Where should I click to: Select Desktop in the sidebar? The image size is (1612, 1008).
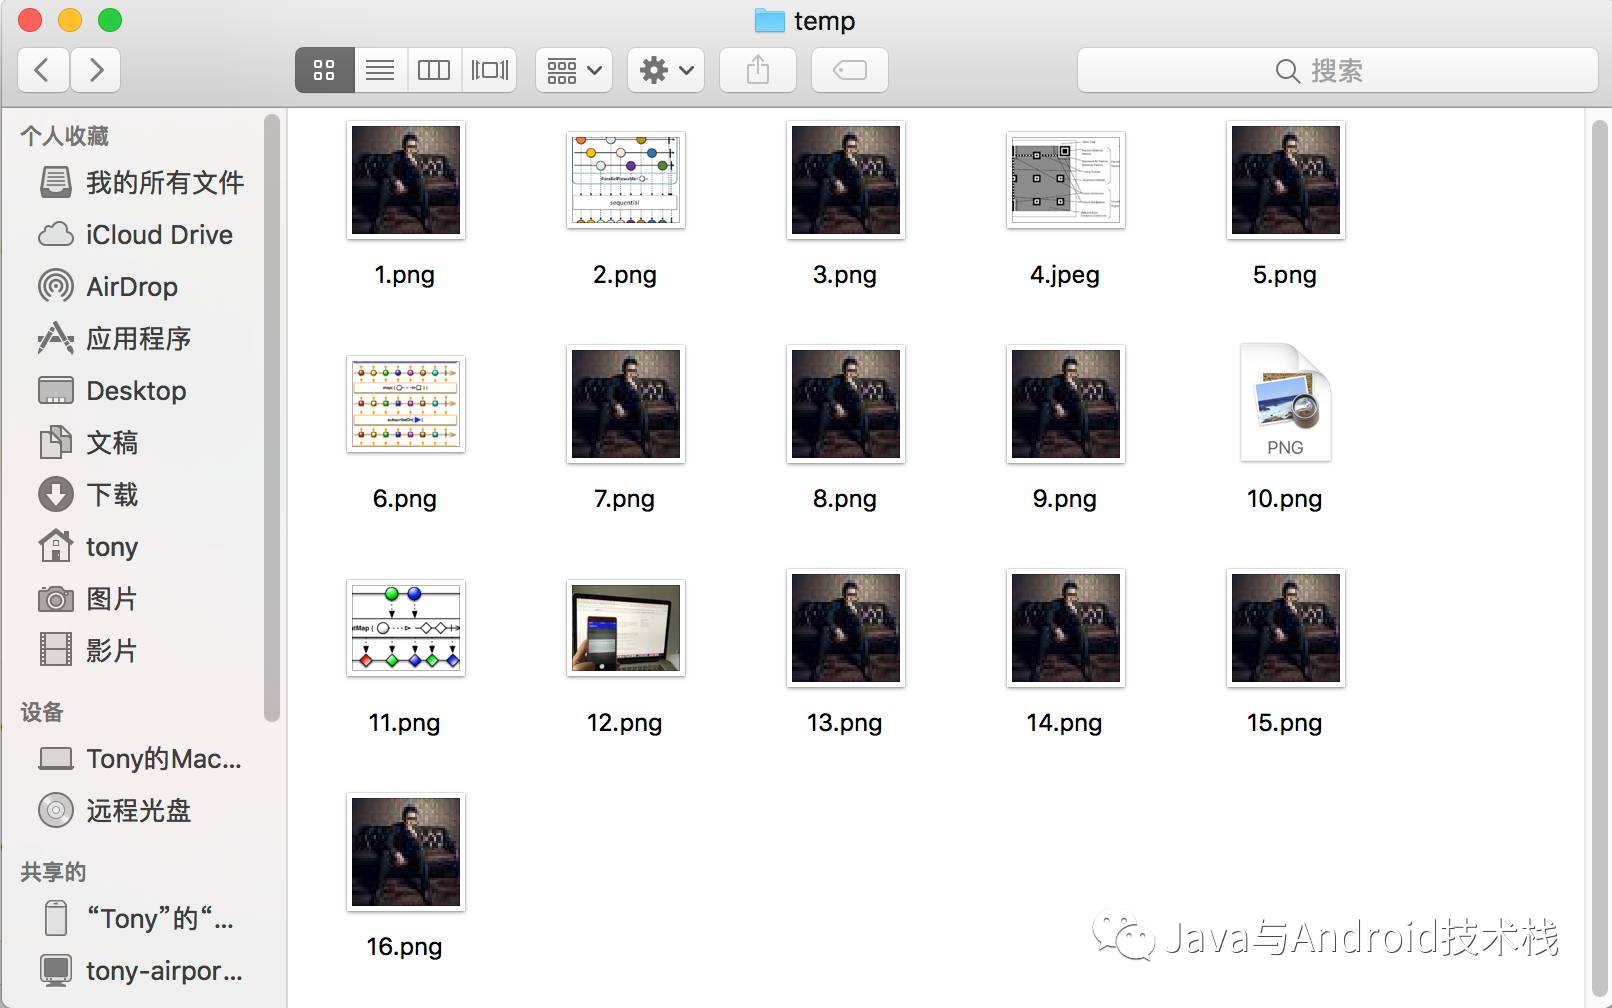click(x=142, y=390)
